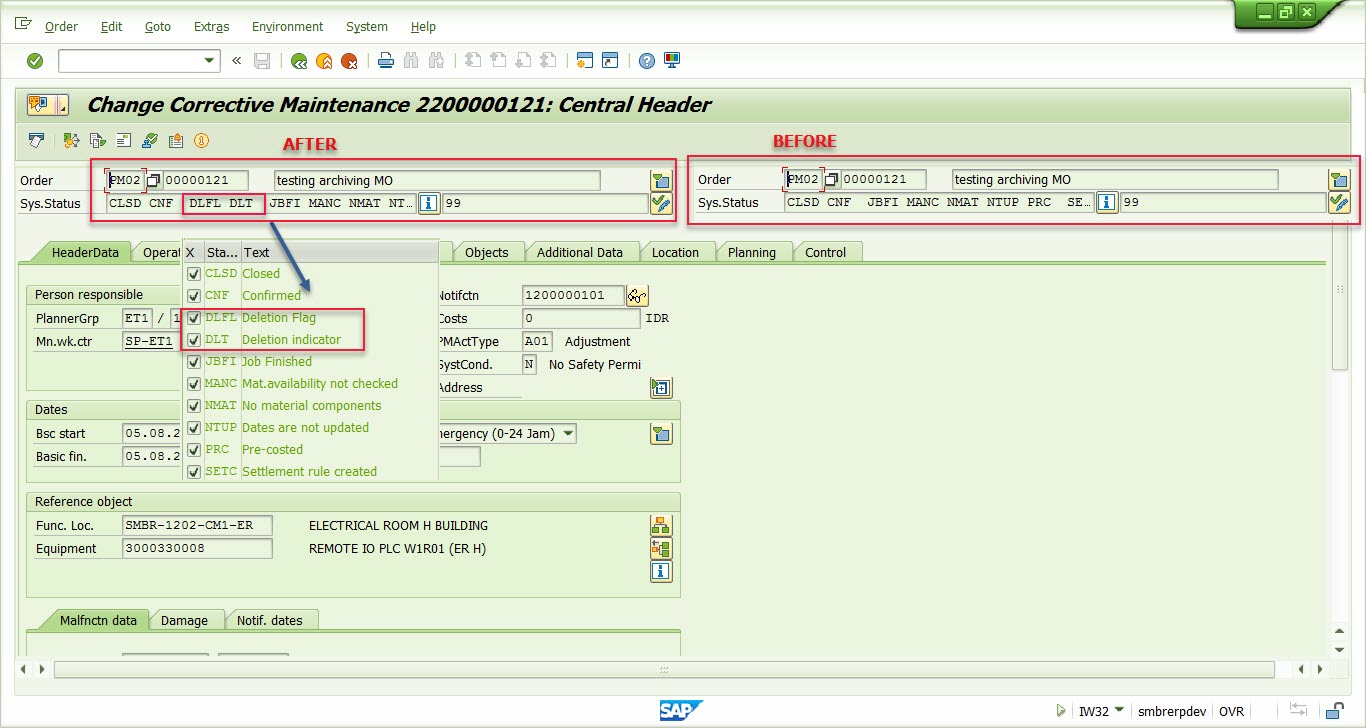This screenshot has width=1366, height=728.
Task: Click the red Cancel icon
Action: [349, 61]
